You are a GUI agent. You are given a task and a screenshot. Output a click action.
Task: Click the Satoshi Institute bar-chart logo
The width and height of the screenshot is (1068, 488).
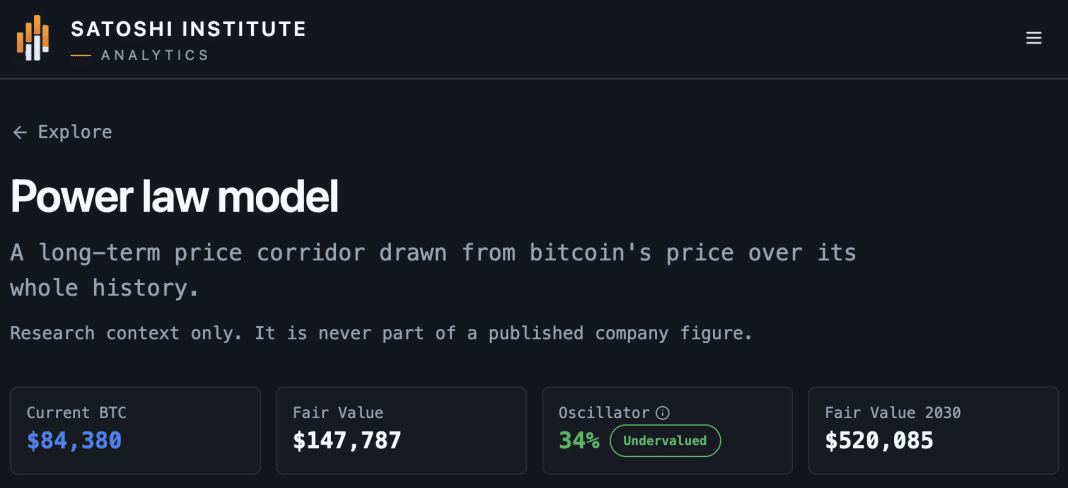click(33, 38)
